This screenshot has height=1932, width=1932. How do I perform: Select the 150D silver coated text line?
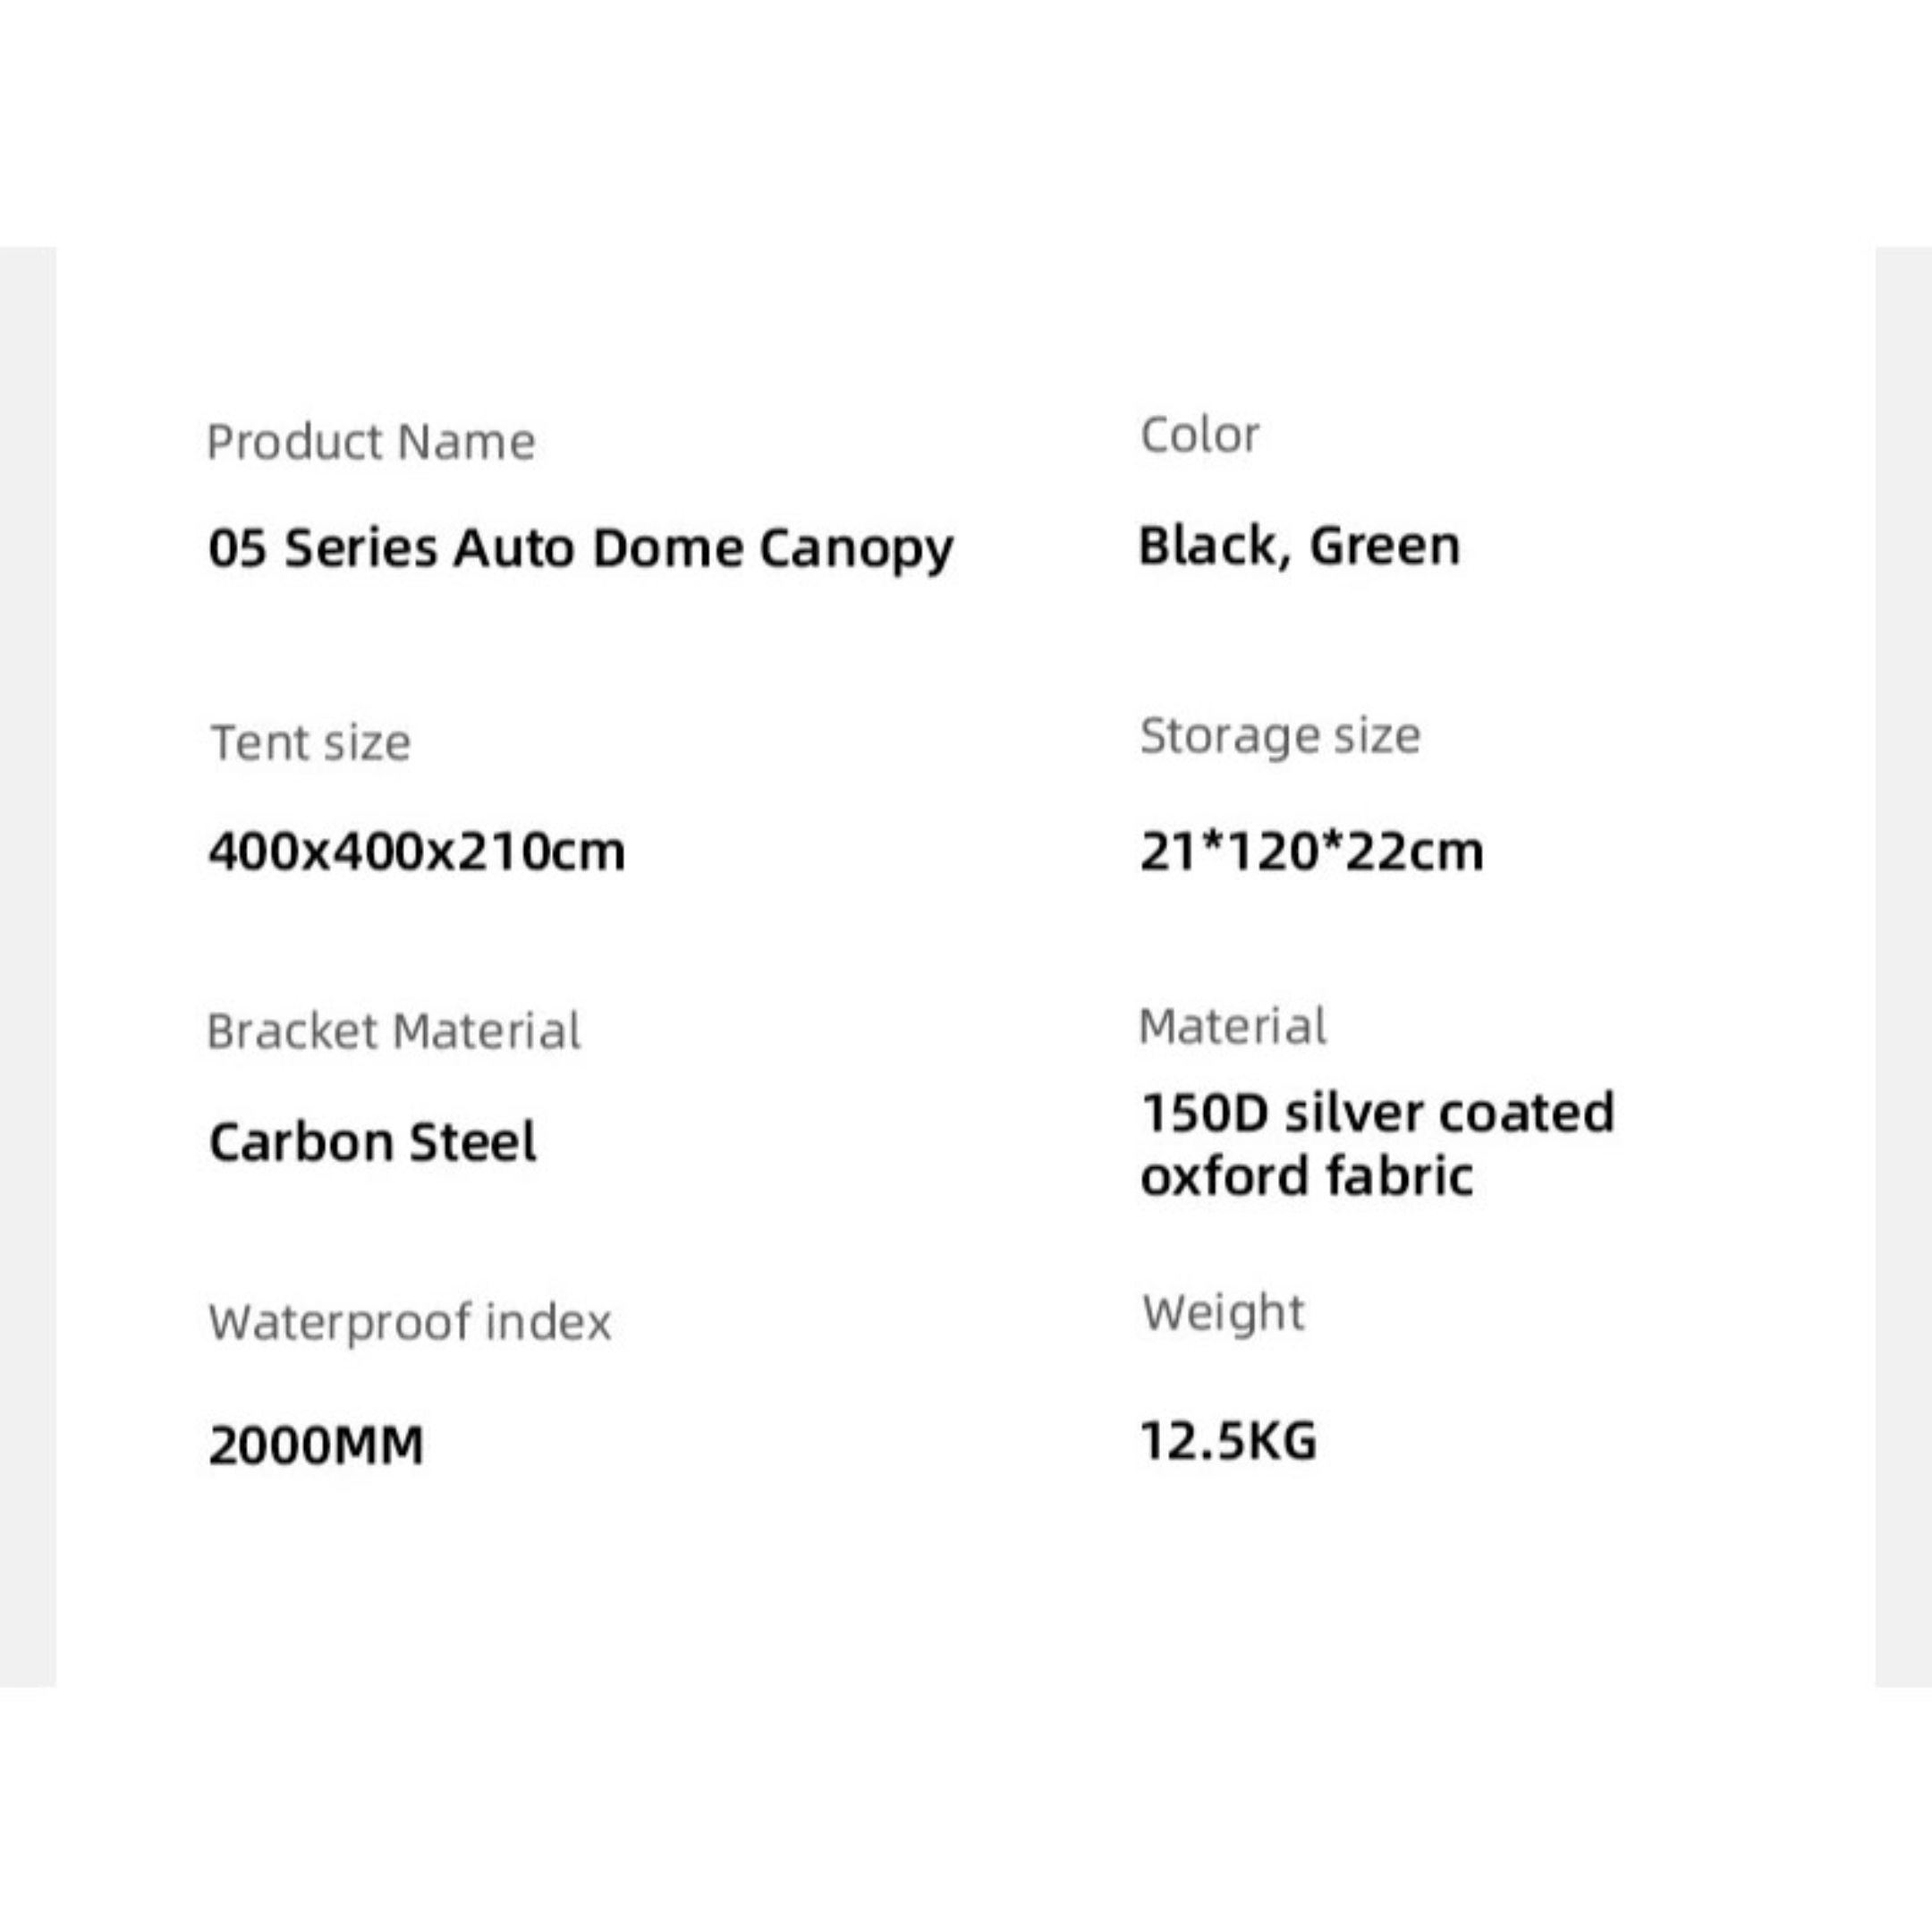(x=1377, y=1112)
